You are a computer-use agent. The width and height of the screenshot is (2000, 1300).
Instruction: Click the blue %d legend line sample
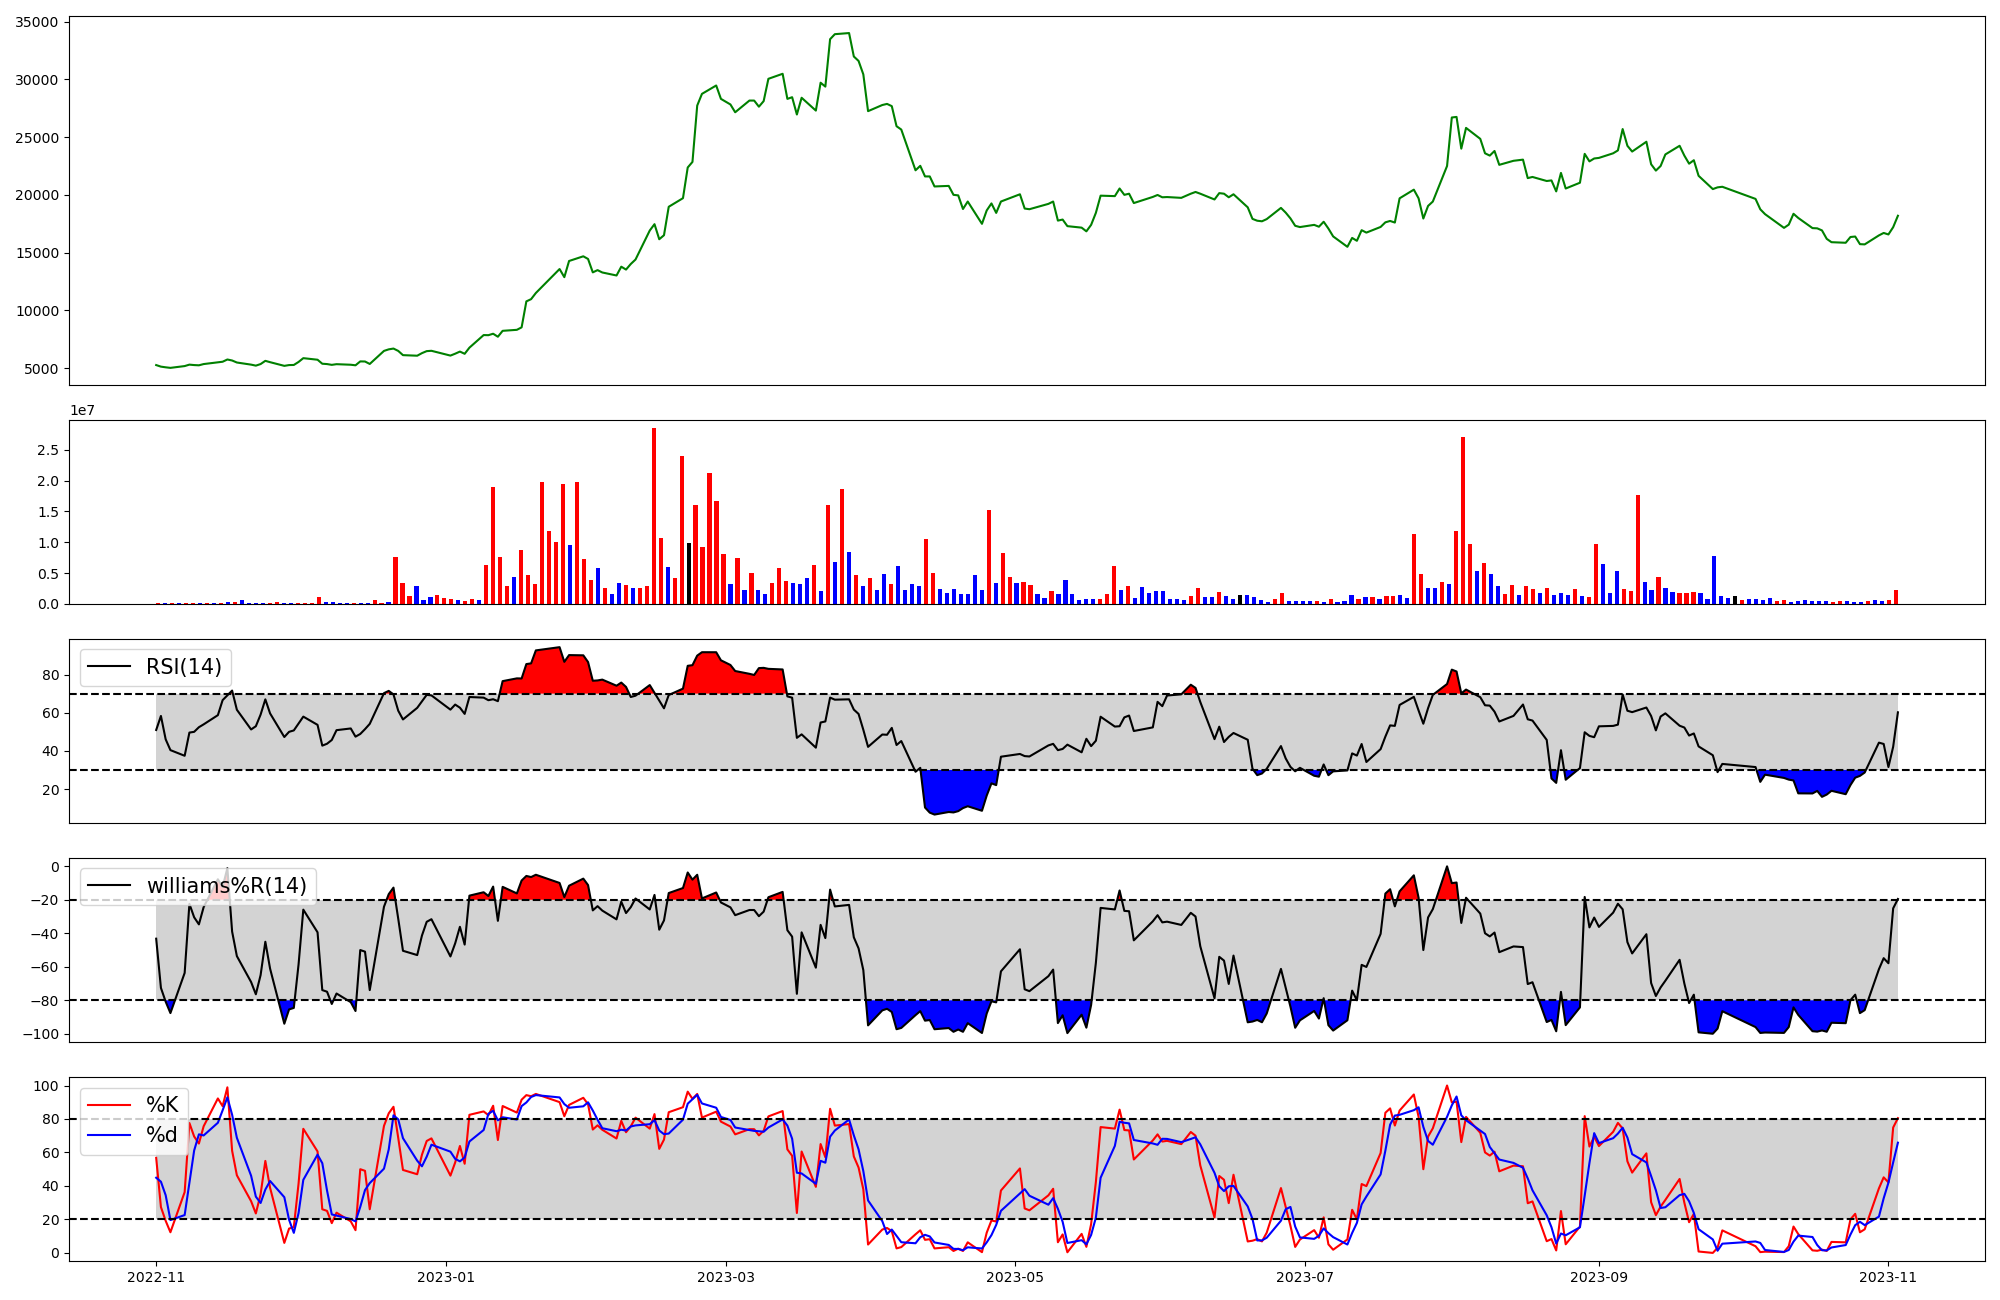[110, 1135]
